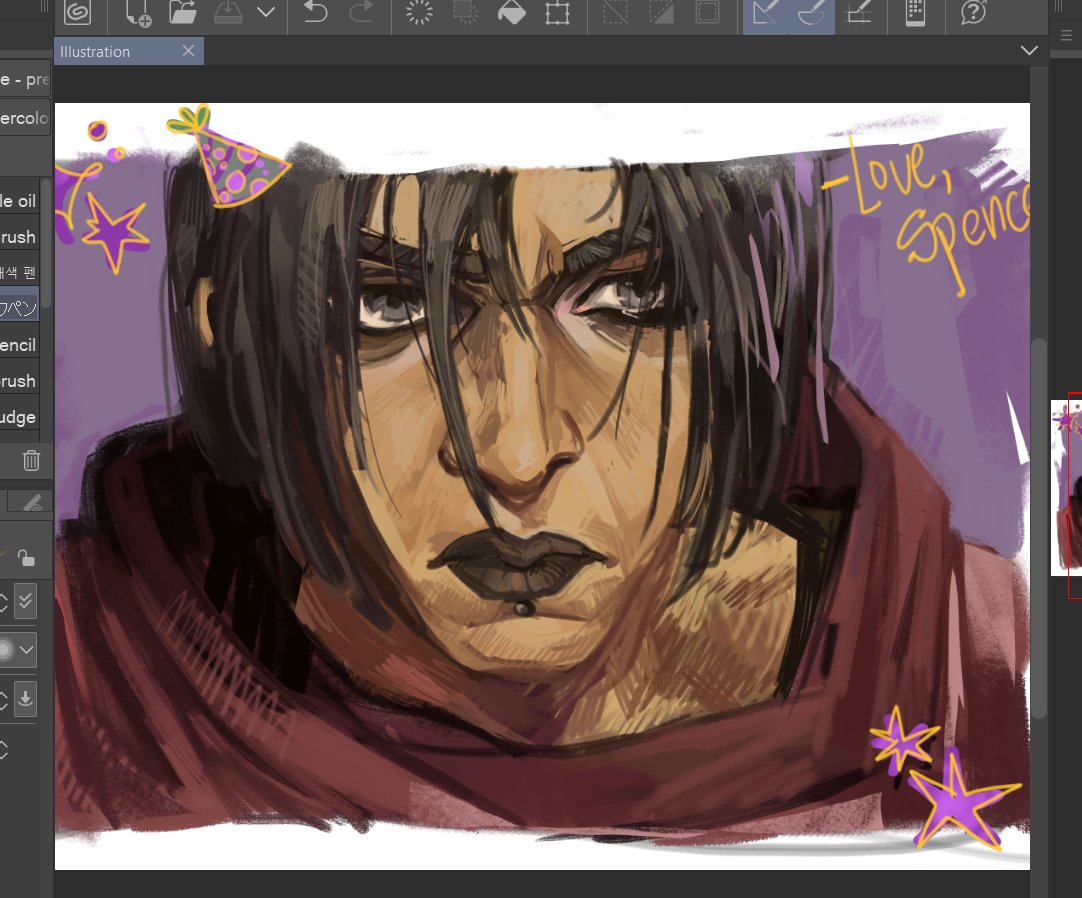Open smartphone connection icon
This screenshot has height=898, width=1082.
click(x=915, y=12)
